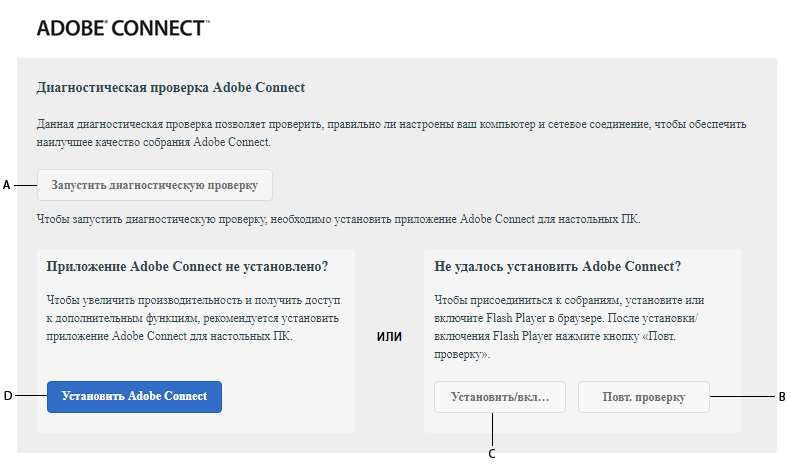The image size is (791, 465).
Task: Click the "Установить/вкл…" Flash Player button
Action: click(x=500, y=397)
